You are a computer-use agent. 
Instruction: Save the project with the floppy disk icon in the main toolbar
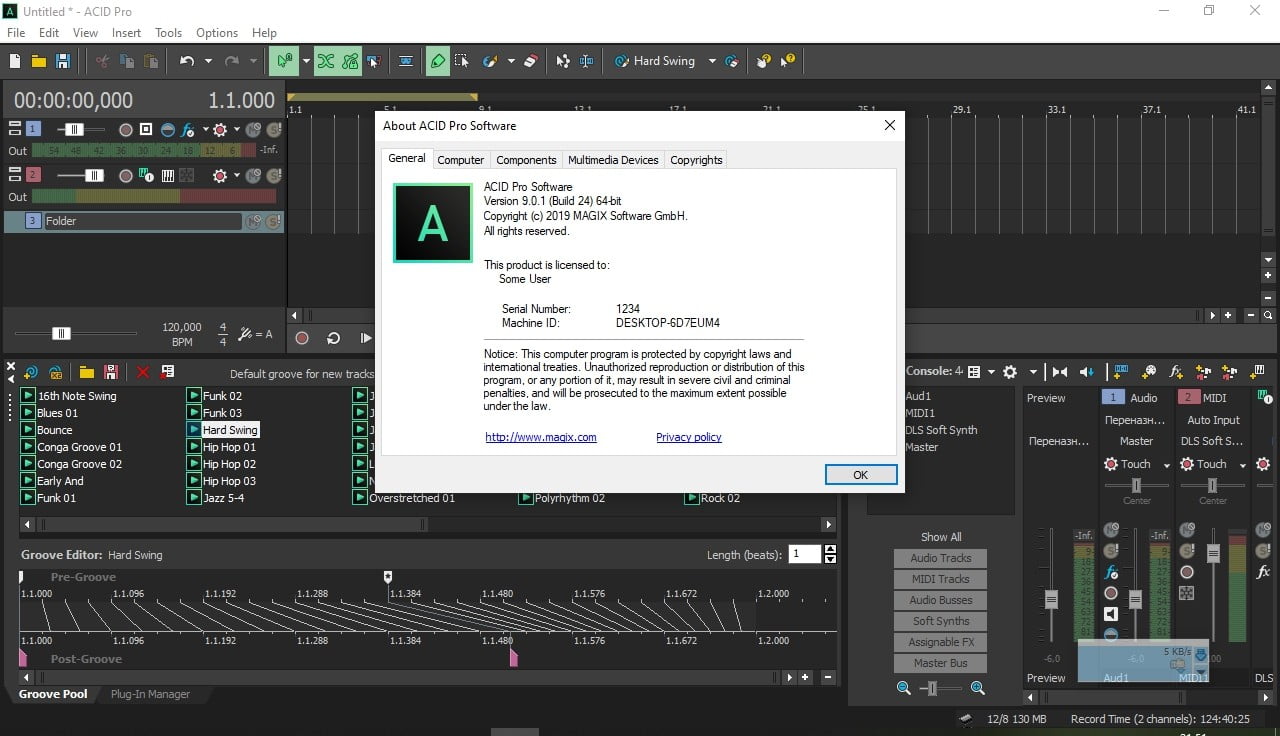(x=63, y=61)
